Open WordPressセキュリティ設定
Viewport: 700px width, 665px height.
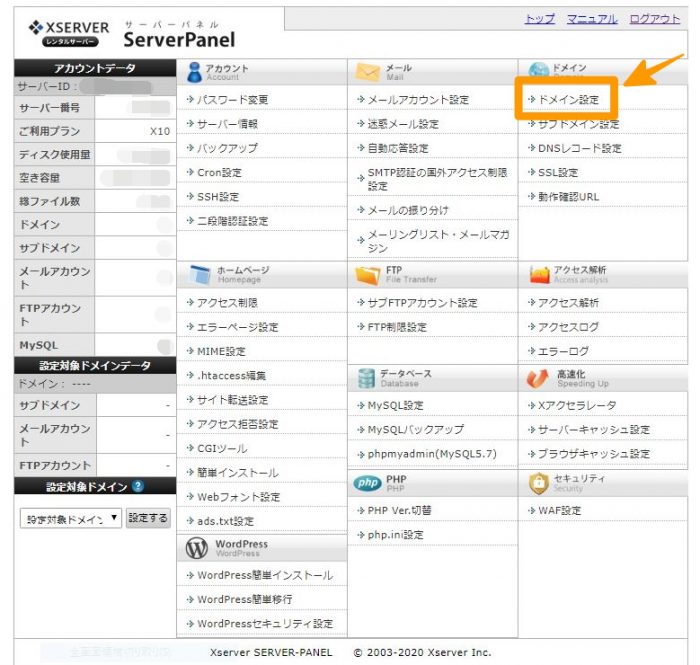265,623
